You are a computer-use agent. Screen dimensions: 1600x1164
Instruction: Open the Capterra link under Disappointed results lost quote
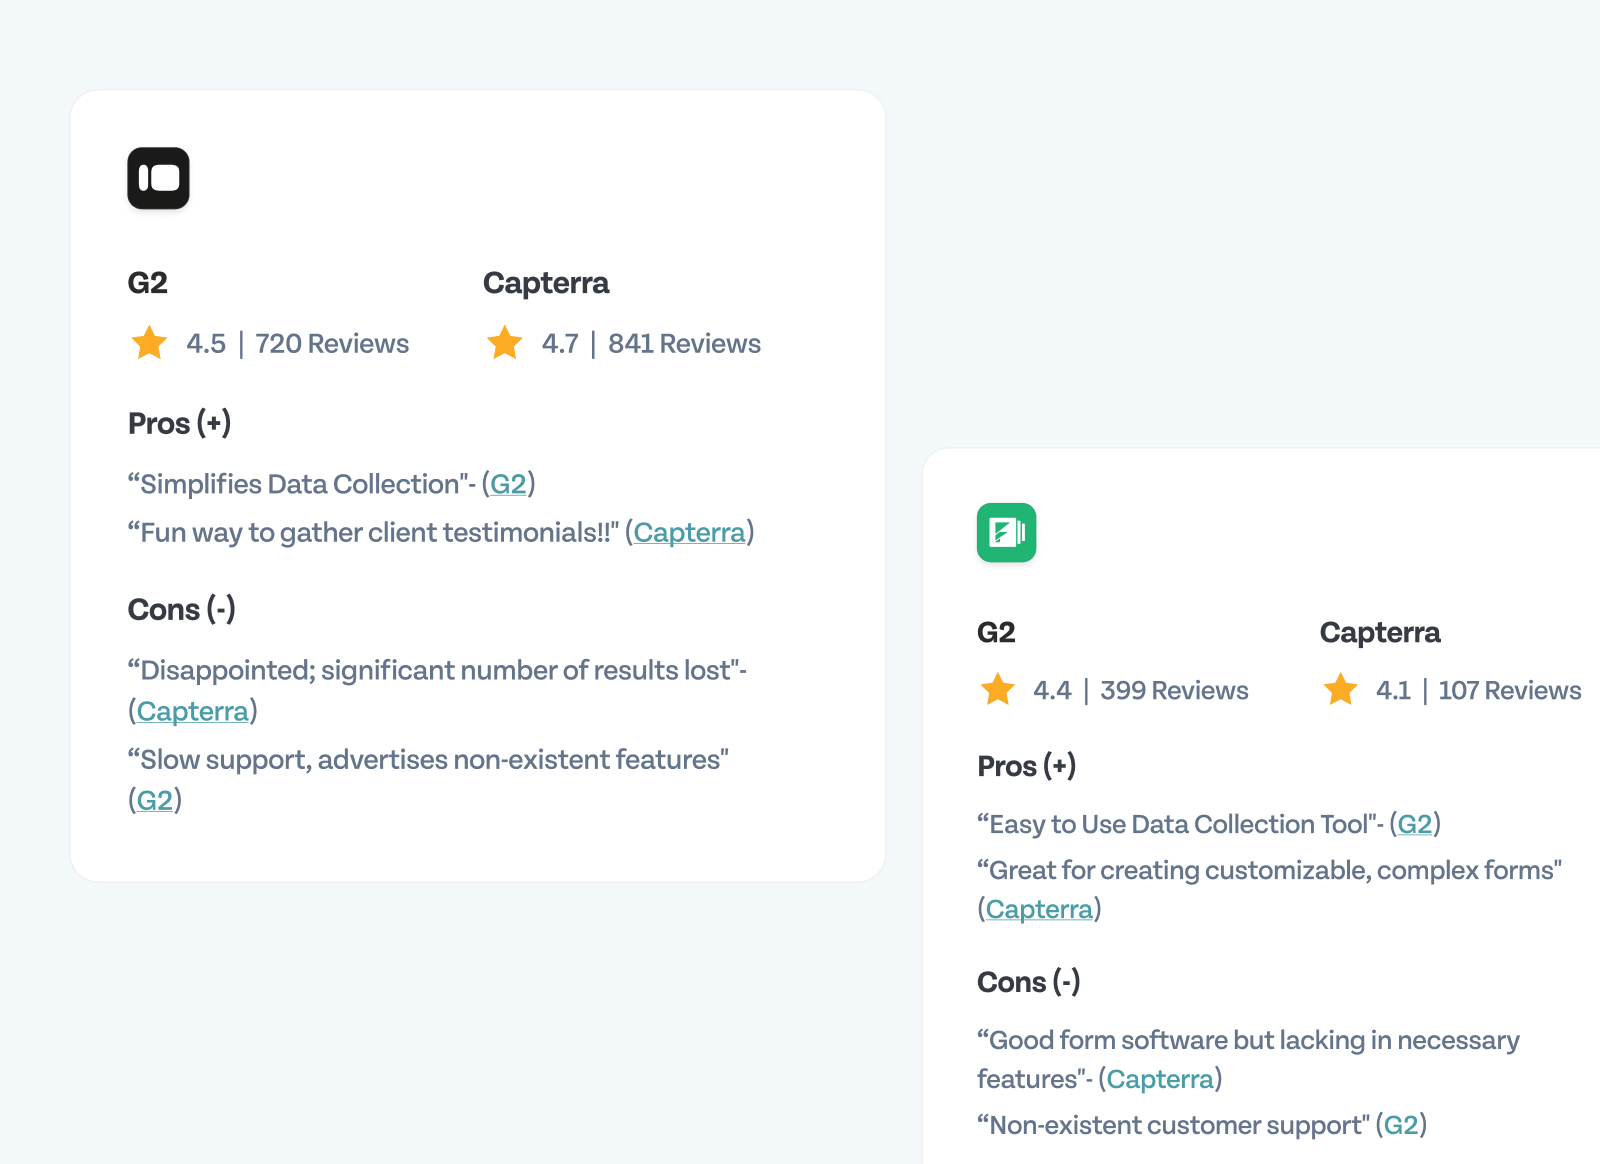tap(192, 711)
